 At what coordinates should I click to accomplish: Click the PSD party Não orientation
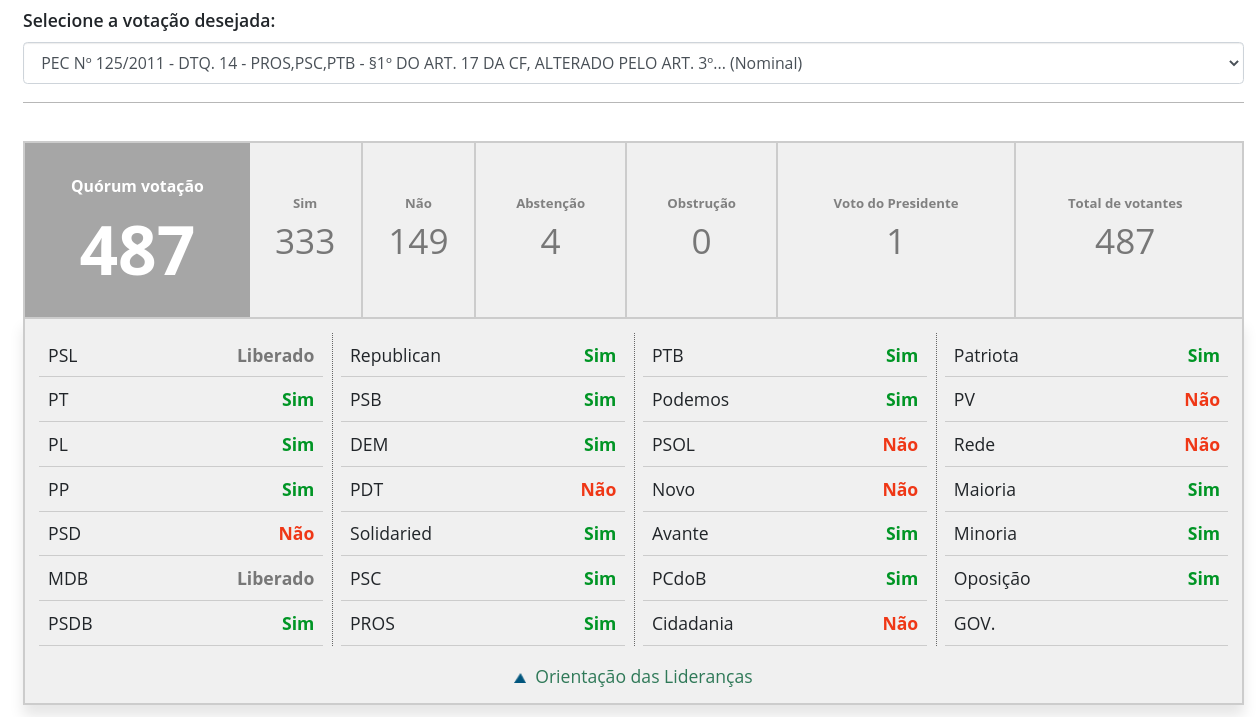(296, 534)
